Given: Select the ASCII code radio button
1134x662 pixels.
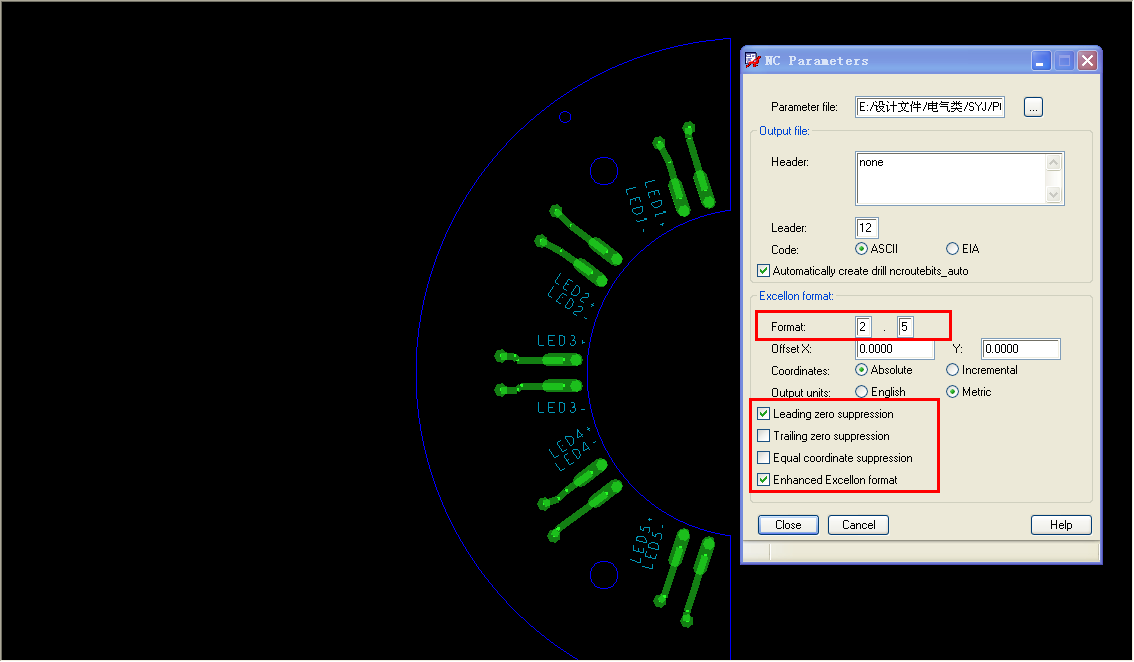Looking at the screenshot, I should point(861,249).
